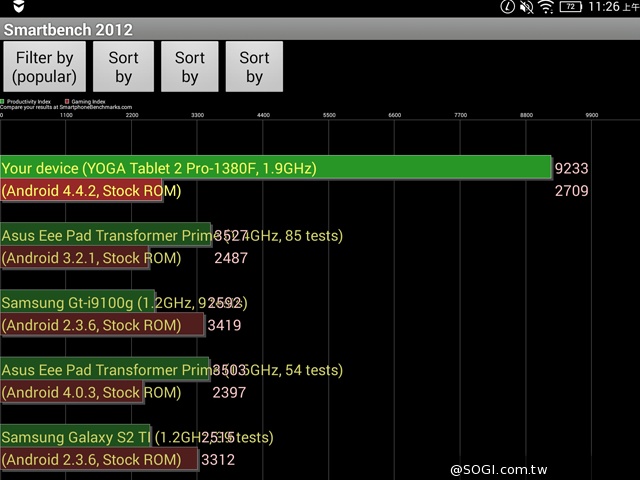This screenshot has width=640, height=480.
Task: Select the Android 4.0.3 Stock ROM bar
Action: tap(72, 392)
